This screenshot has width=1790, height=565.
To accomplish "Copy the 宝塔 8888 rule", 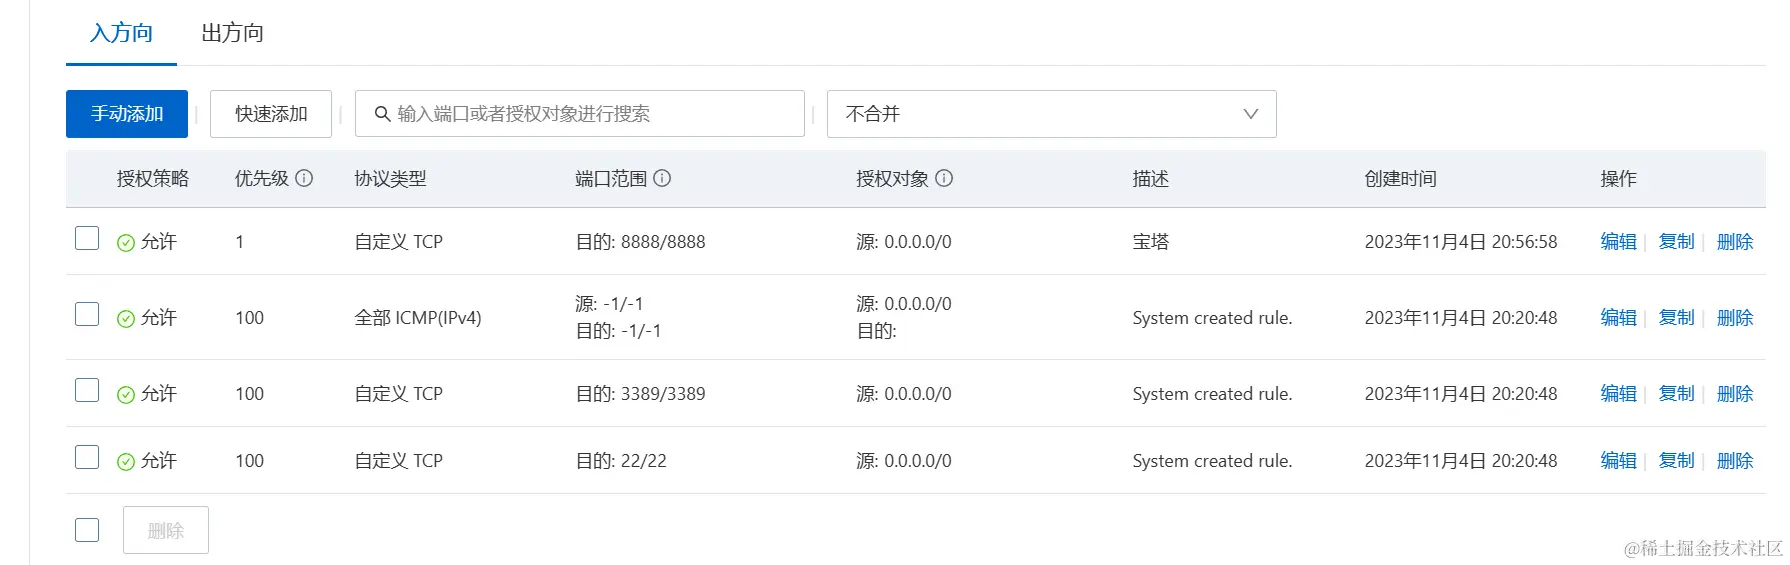I will 1676,242.
